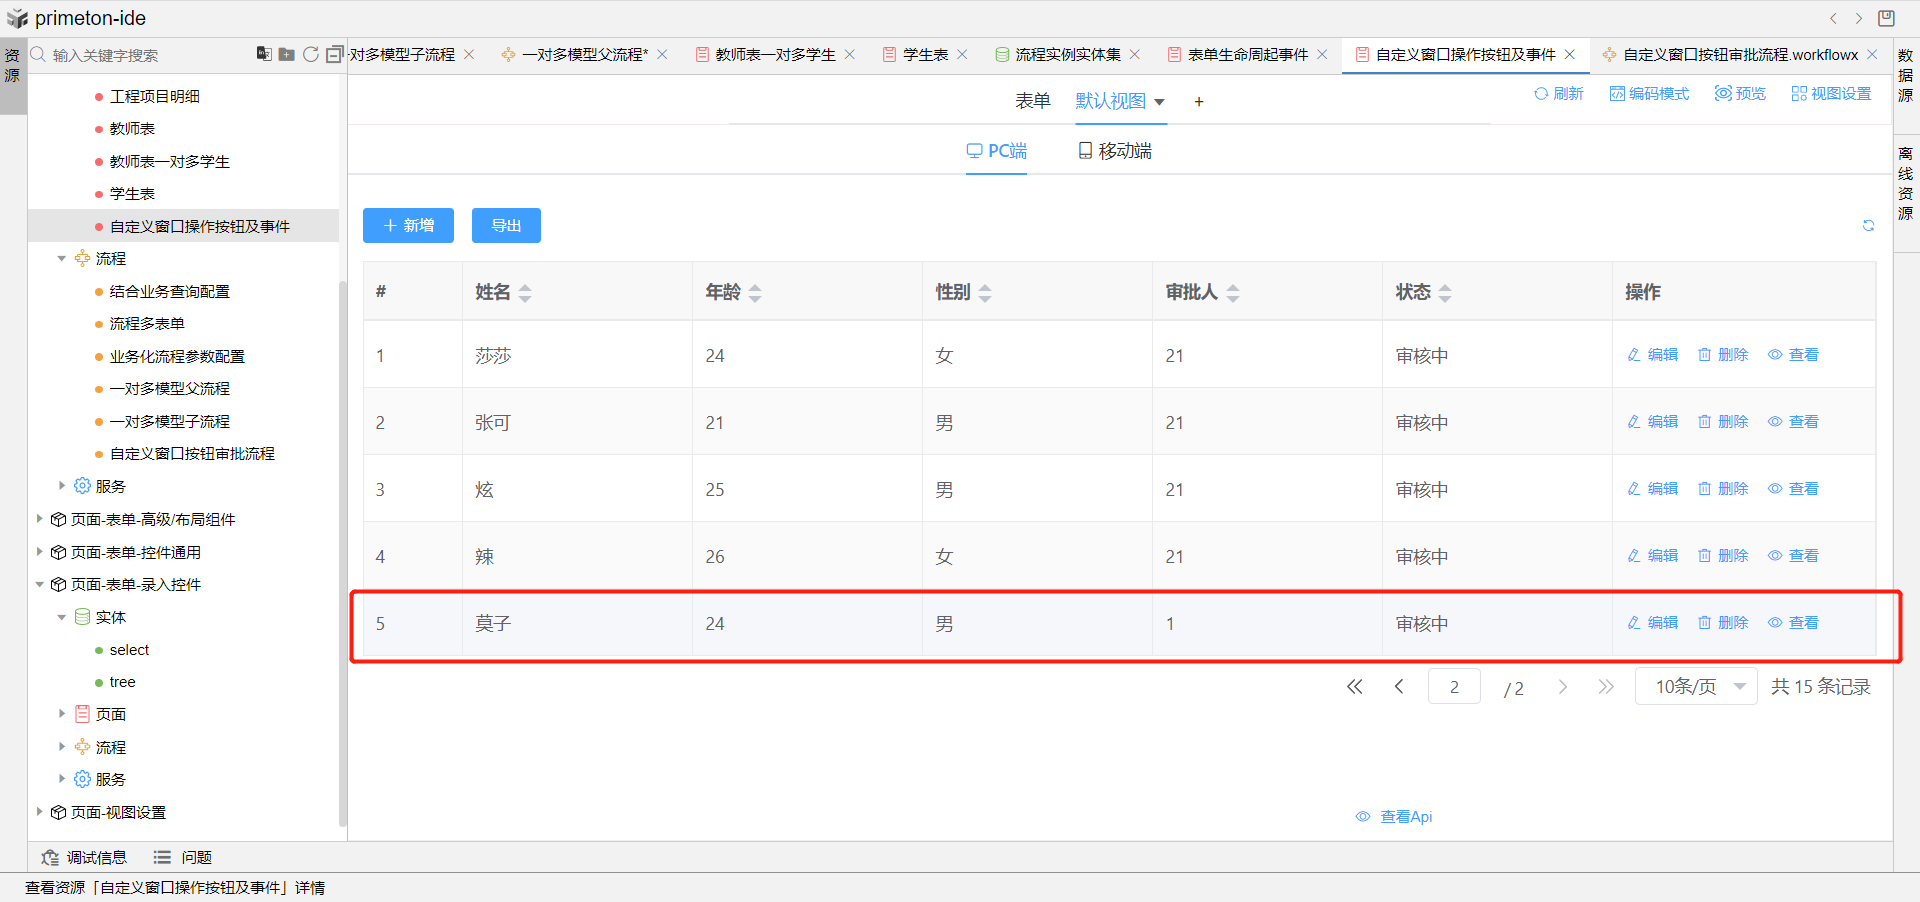Open 视图设置 view settings
The image size is (1920, 902).
1831,94
